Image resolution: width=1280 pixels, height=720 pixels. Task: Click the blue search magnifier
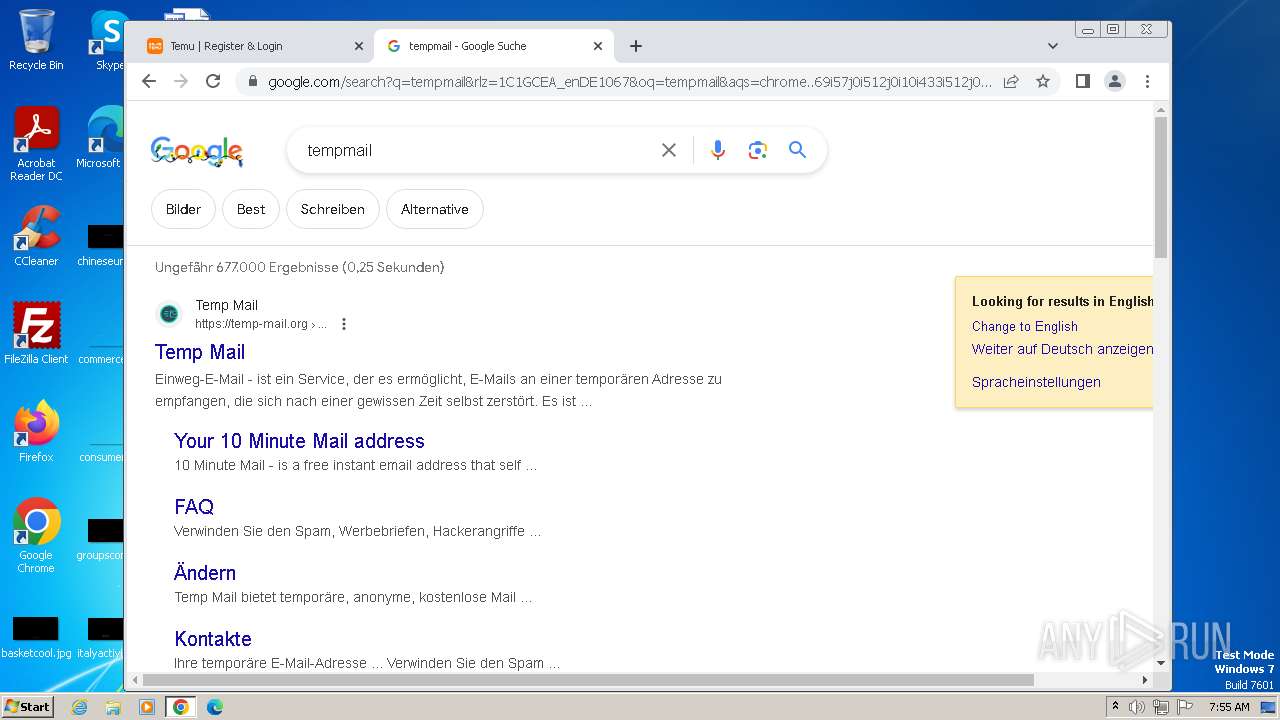click(797, 150)
